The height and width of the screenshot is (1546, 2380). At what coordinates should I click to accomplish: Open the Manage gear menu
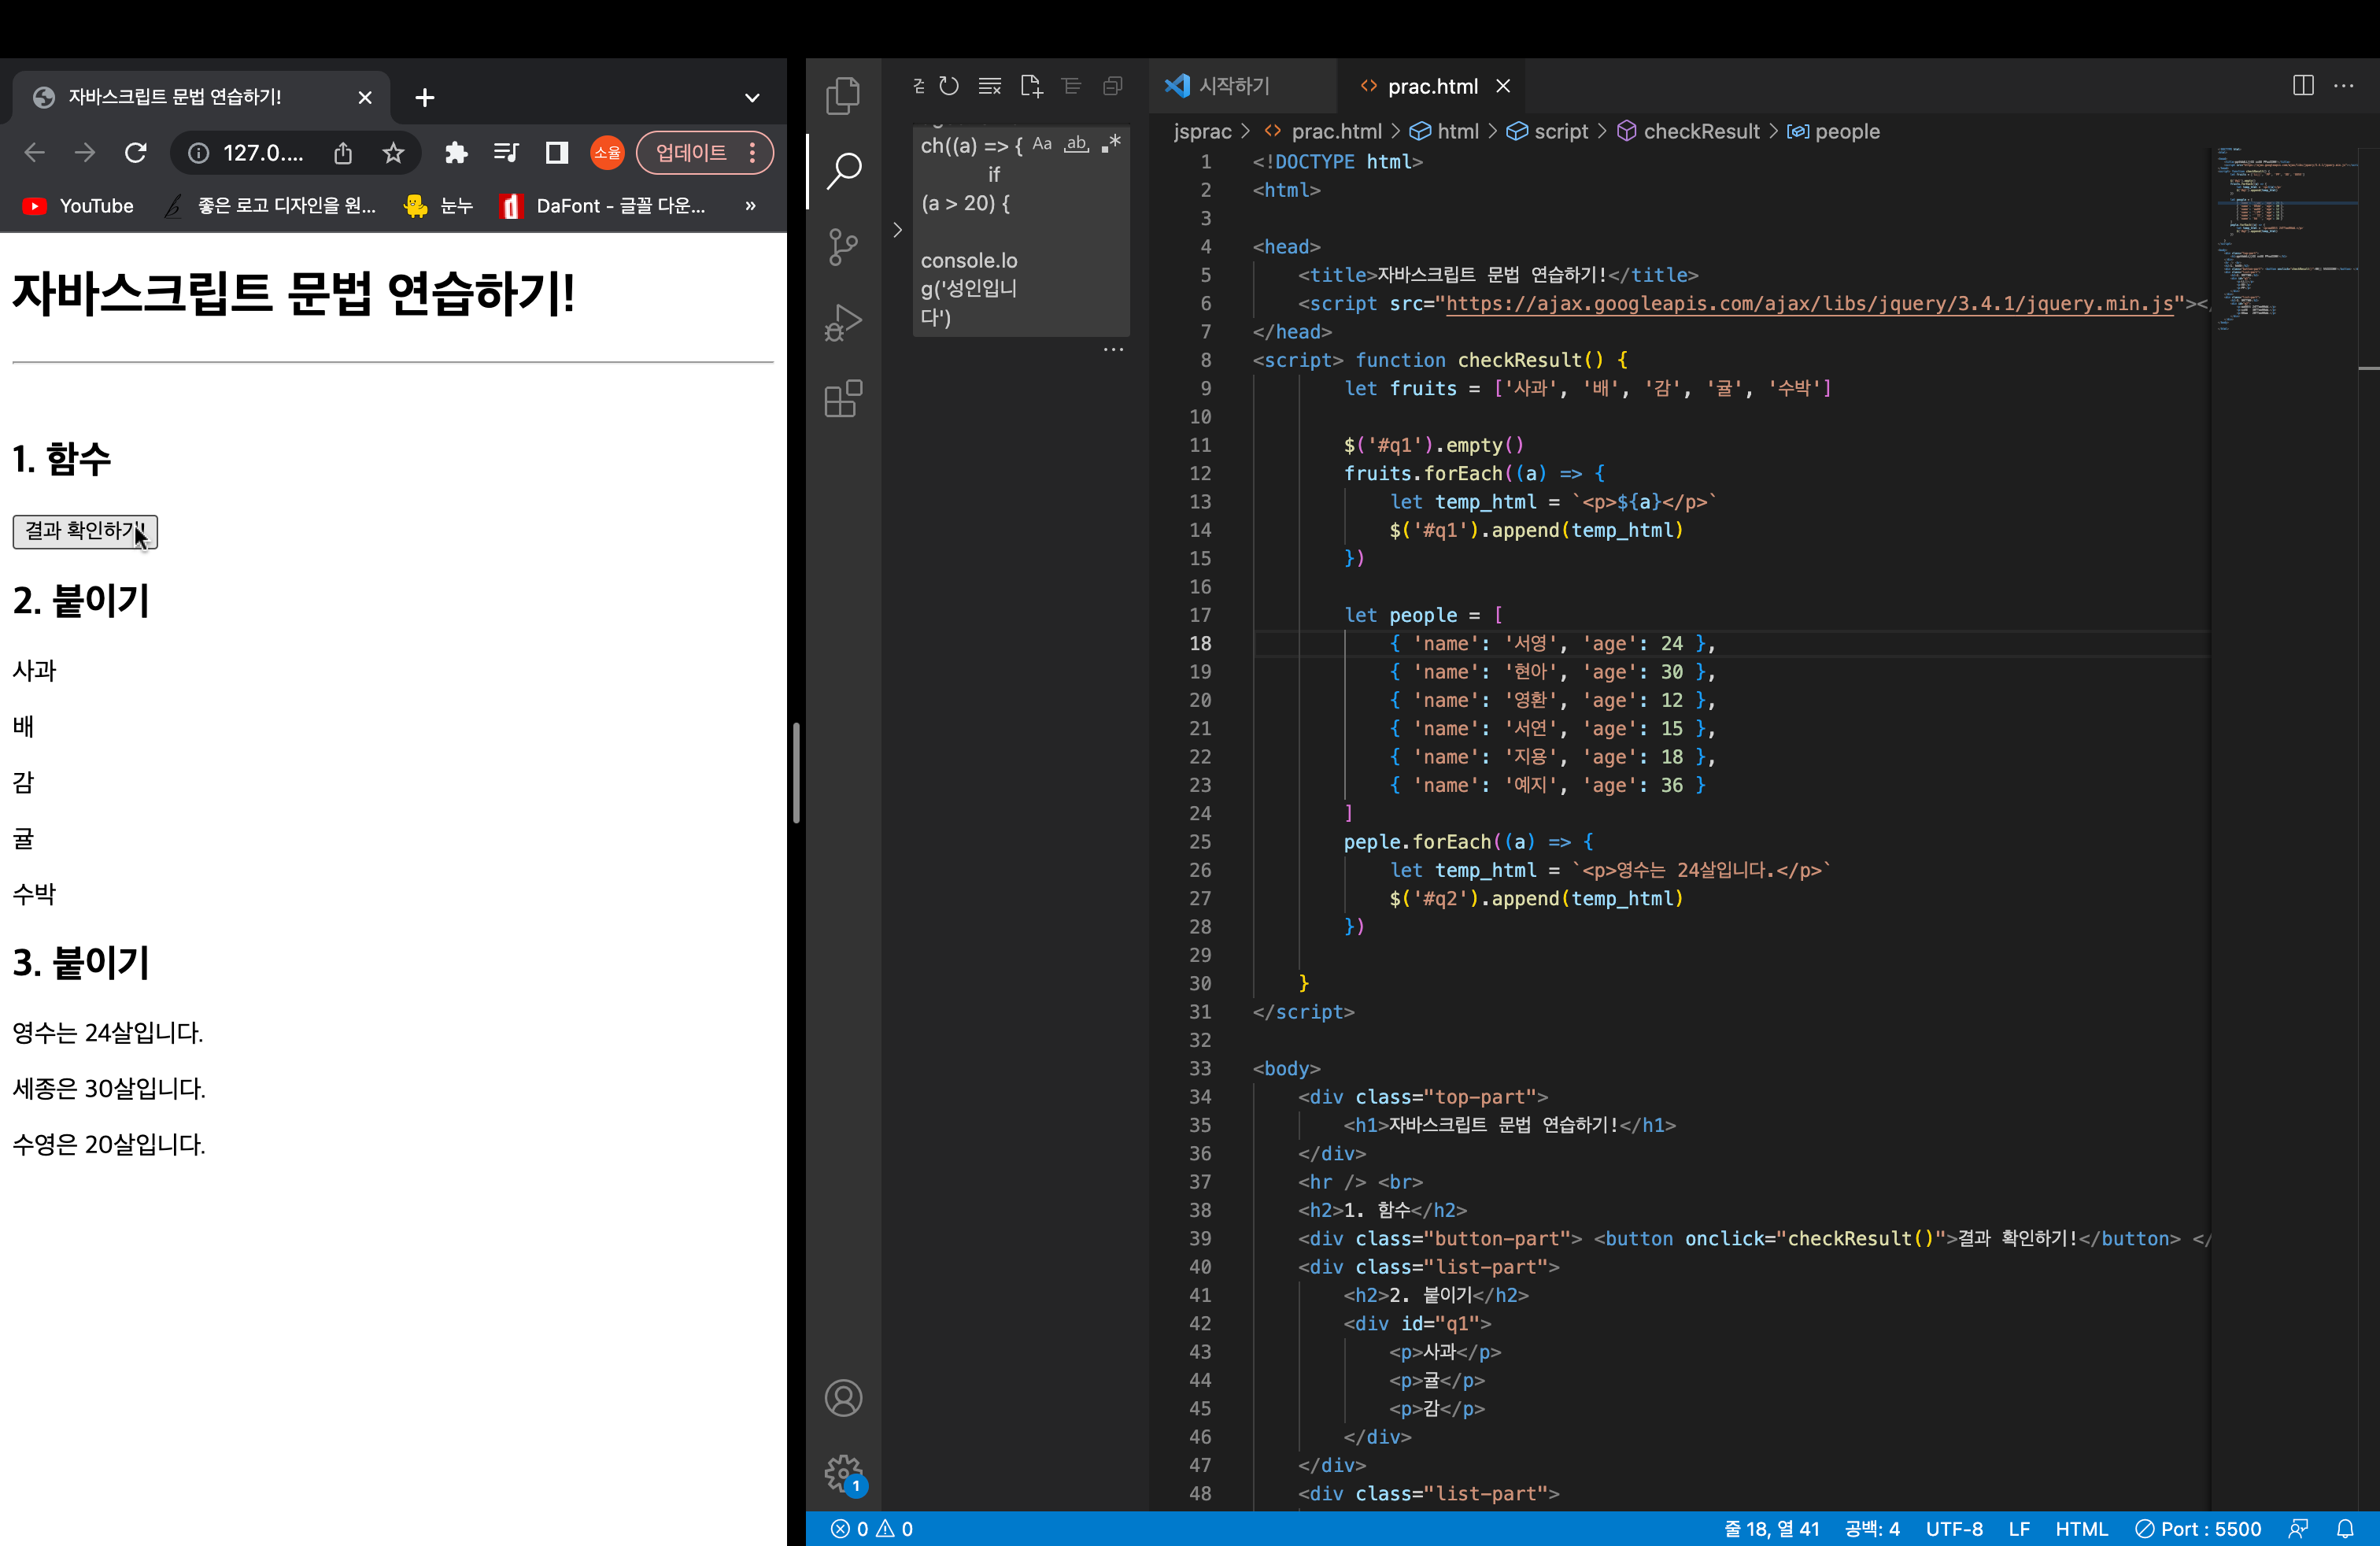(x=843, y=1473)
